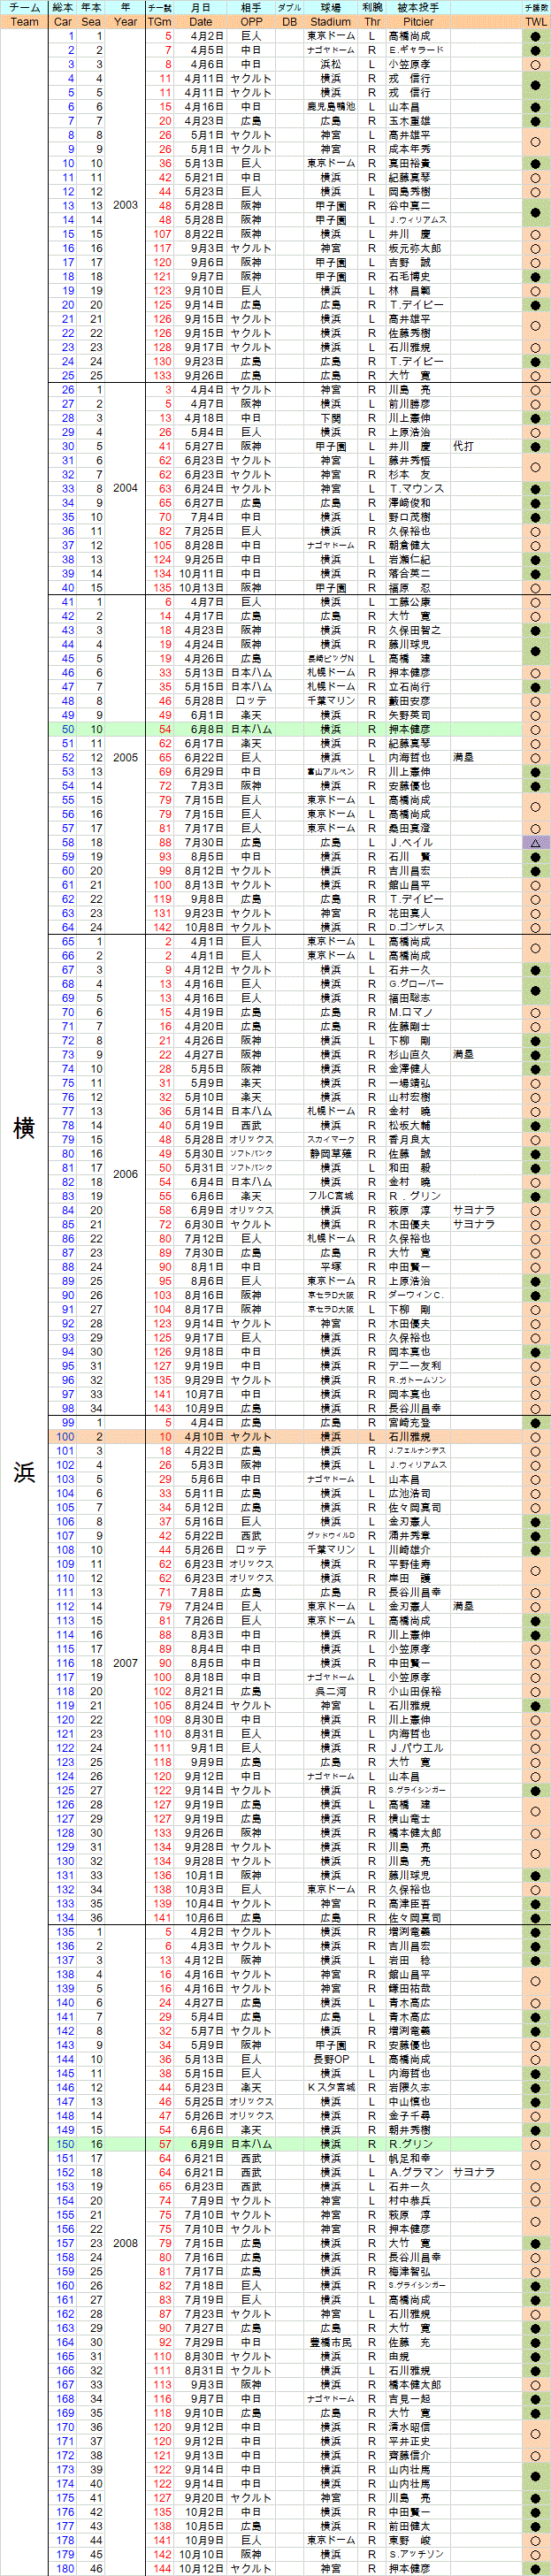Click the 長野OP stadium cell

click(330, 2059)
